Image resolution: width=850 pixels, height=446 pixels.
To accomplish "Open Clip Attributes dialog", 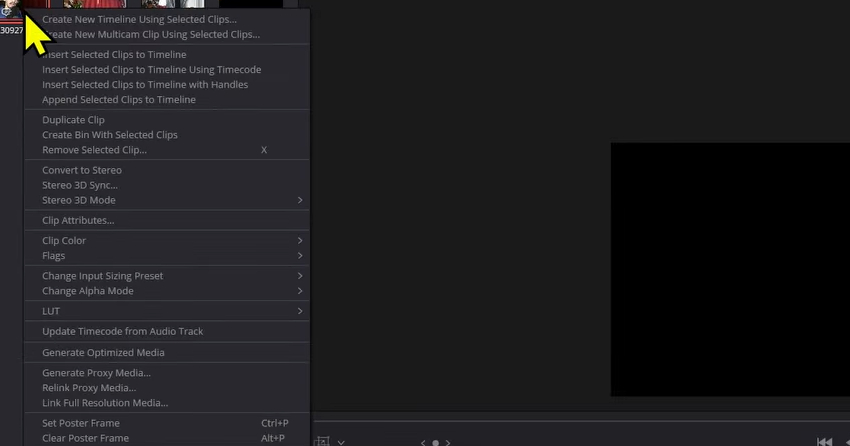I will click(78, 221).
